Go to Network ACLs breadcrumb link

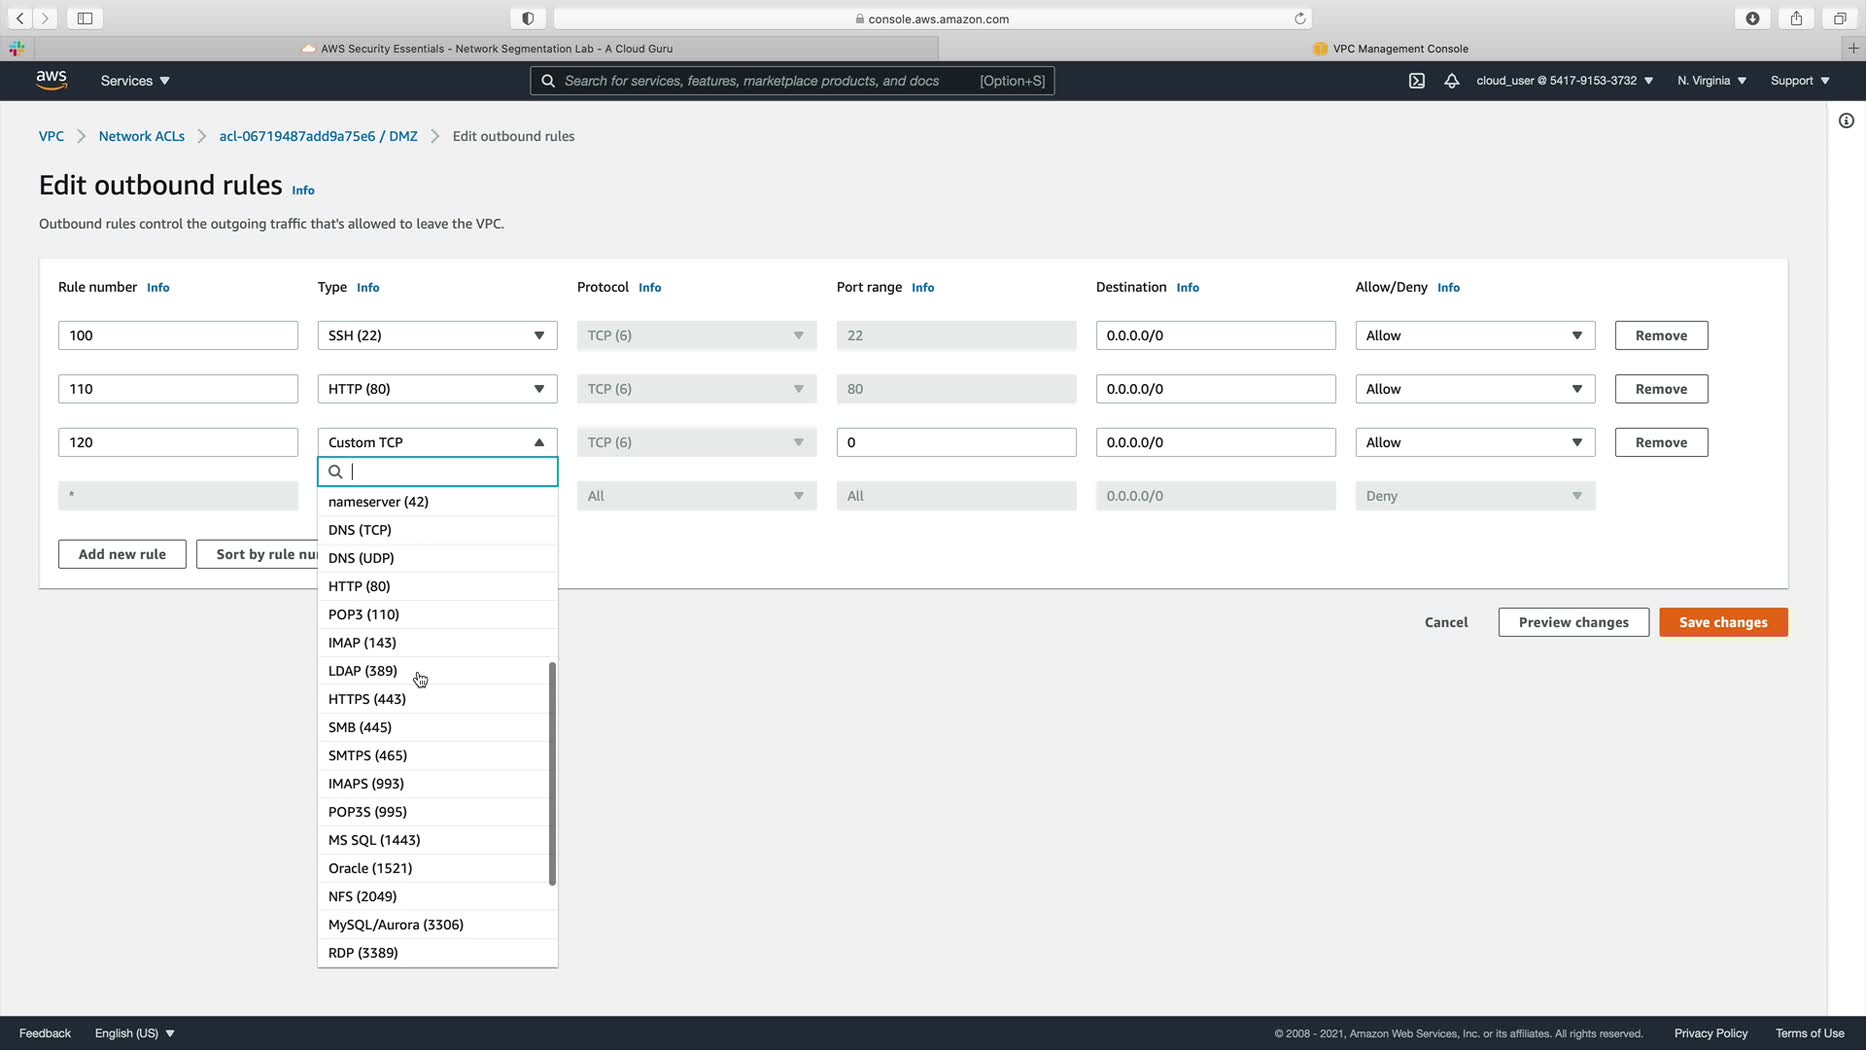[x=141, y=136]
